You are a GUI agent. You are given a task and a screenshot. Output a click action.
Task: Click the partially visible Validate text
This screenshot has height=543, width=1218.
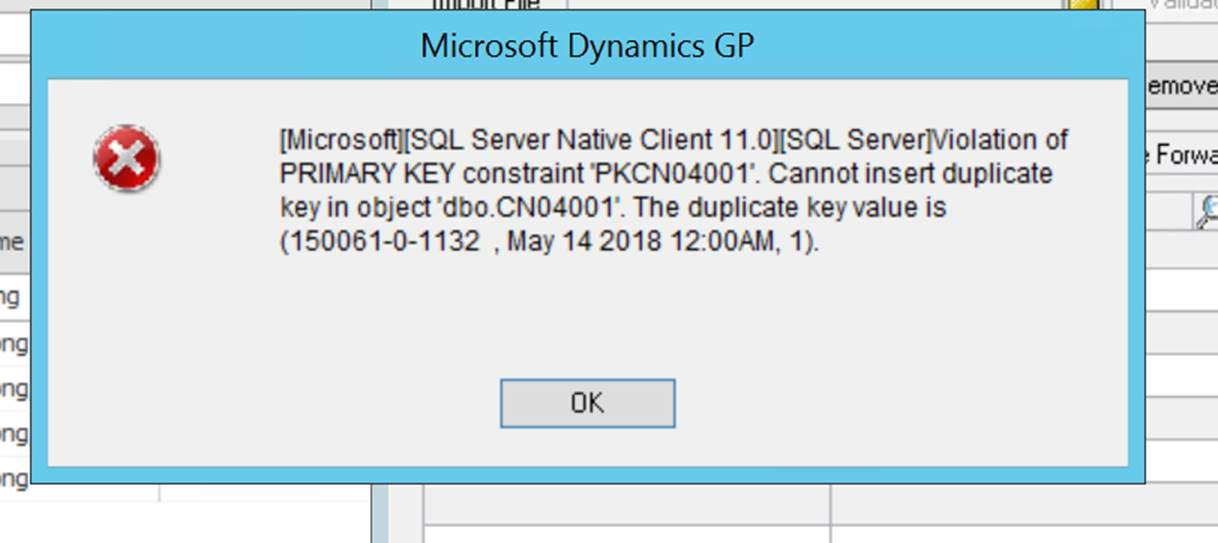click(x=1180, y=4)
